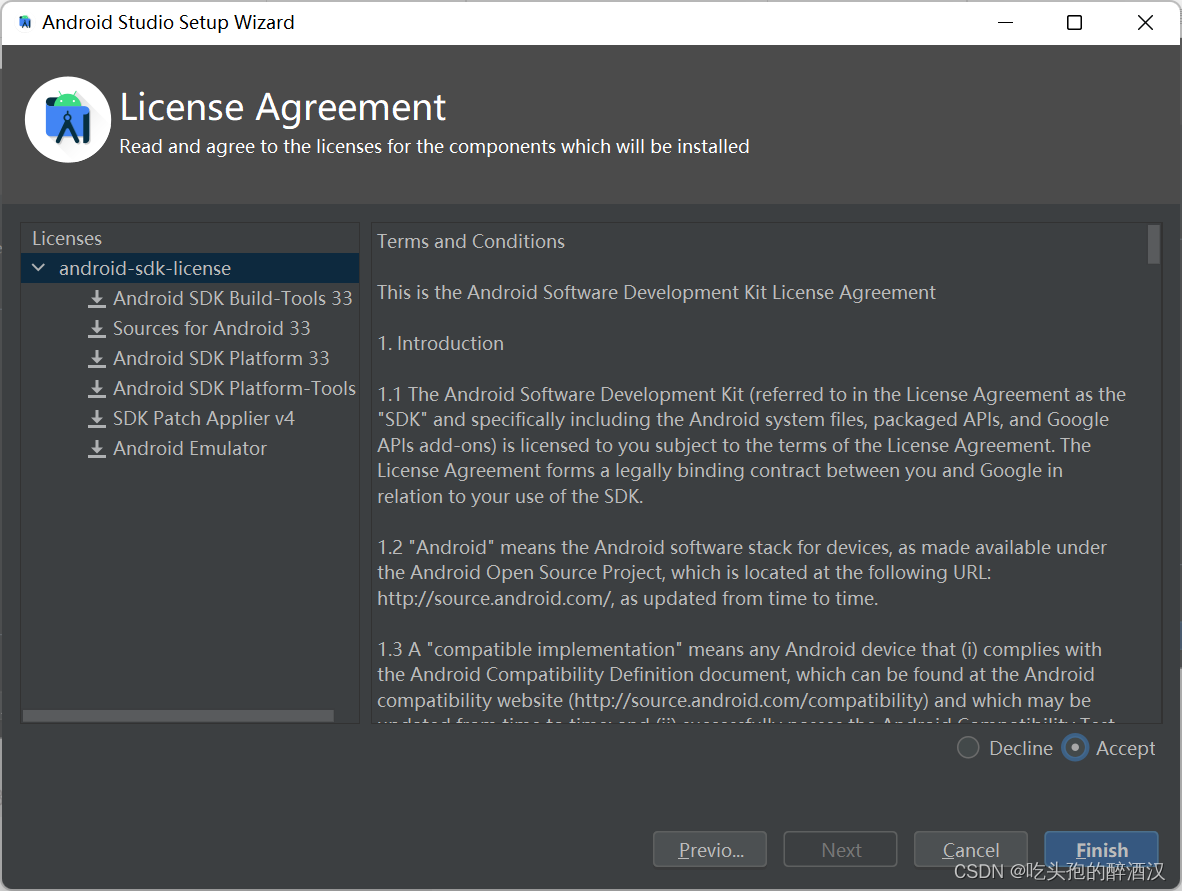Select the android-sdk-license row

coord(190,268)
